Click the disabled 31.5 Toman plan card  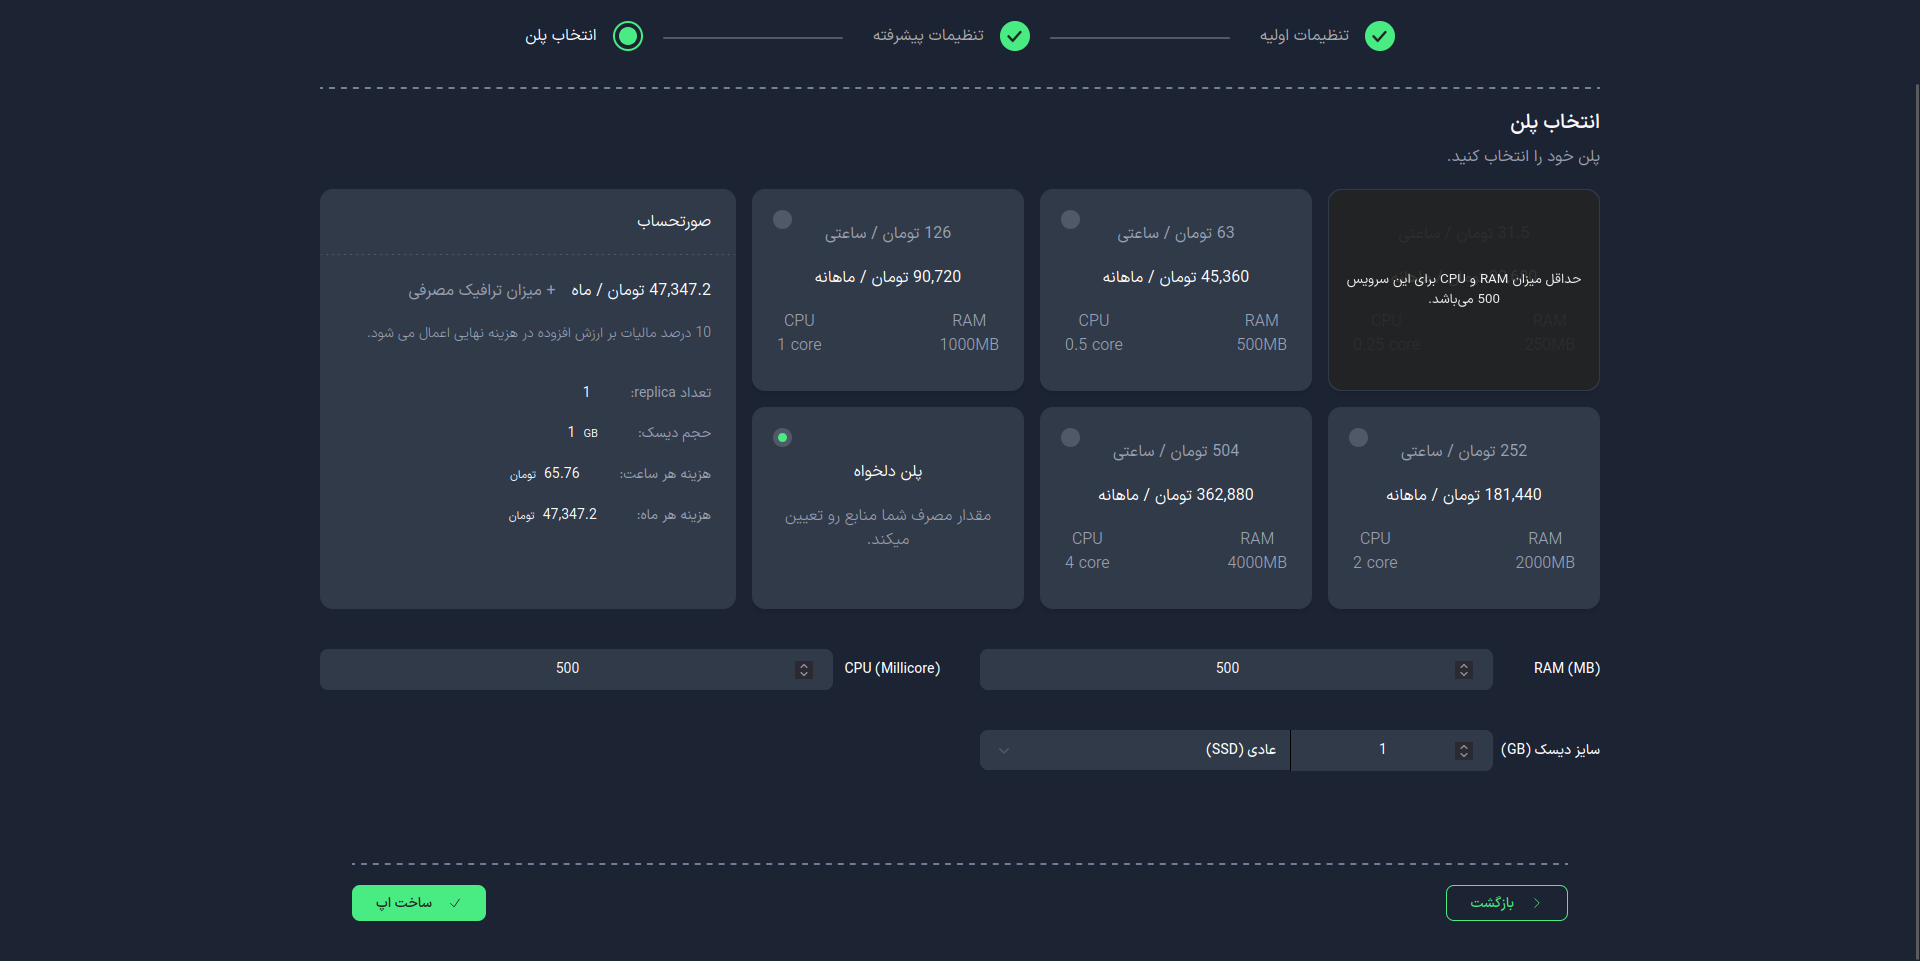click(1464, 290)
